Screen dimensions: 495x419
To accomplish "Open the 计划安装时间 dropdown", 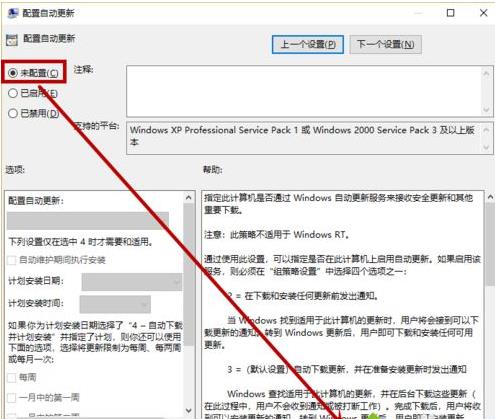I will coord(115,304).
